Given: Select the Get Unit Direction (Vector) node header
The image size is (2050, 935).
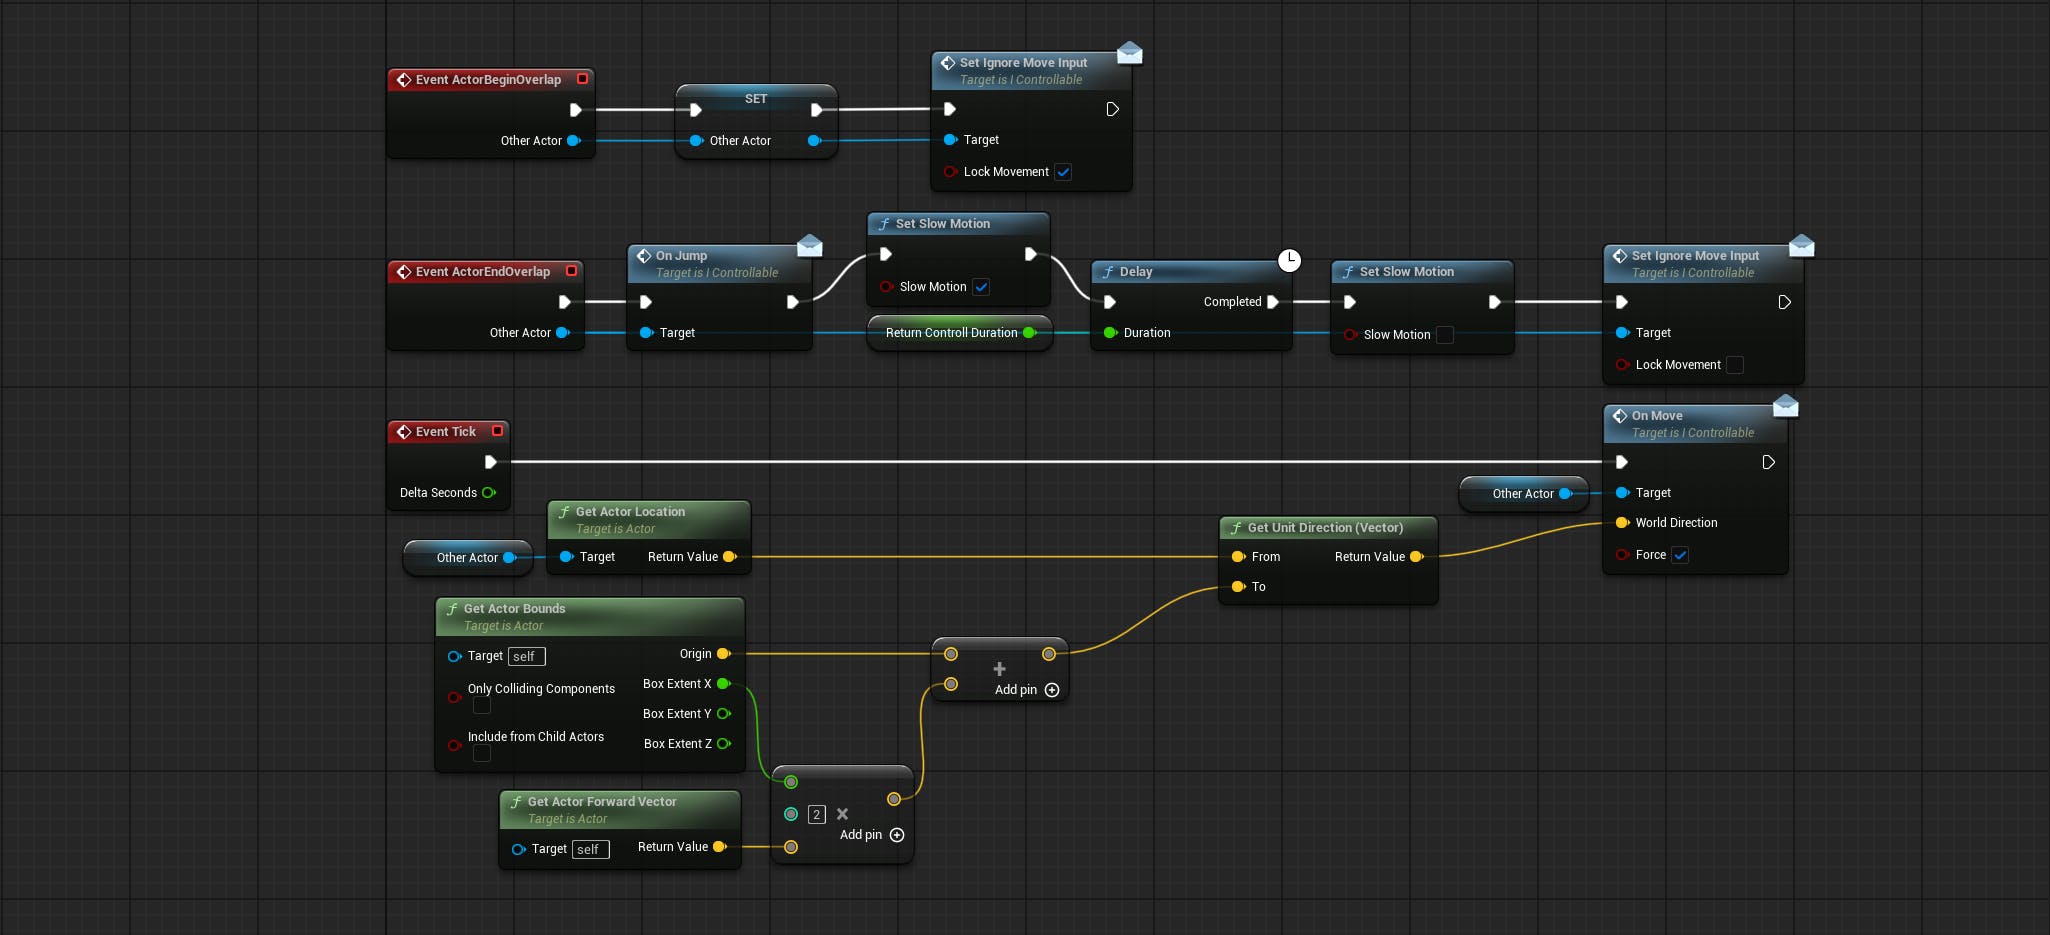Looking at the screenshot, I should point(1325,528).
